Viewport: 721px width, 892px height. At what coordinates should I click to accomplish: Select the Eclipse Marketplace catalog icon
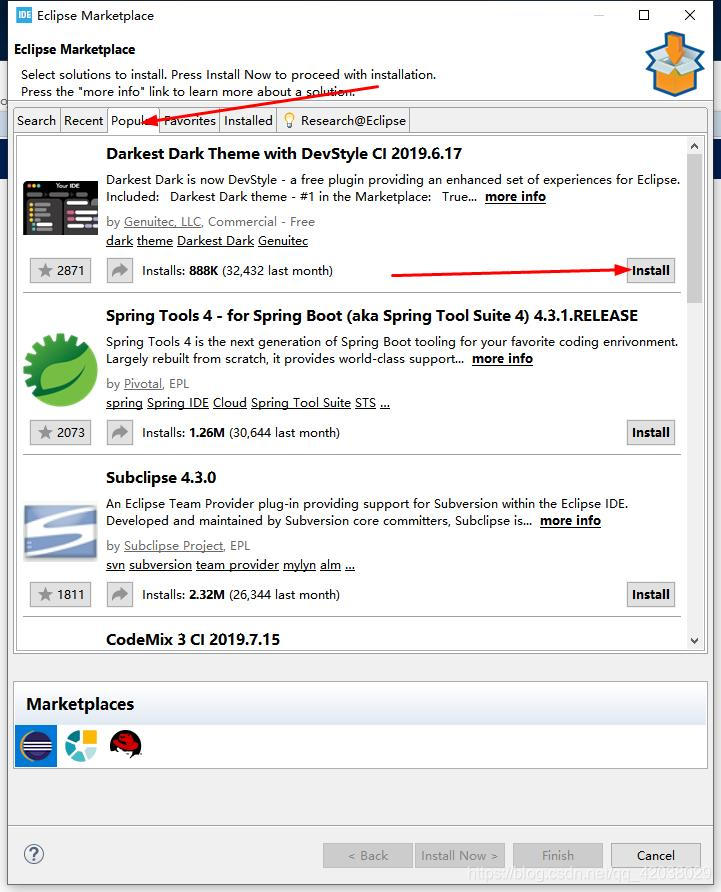click(x=36, y=746)
